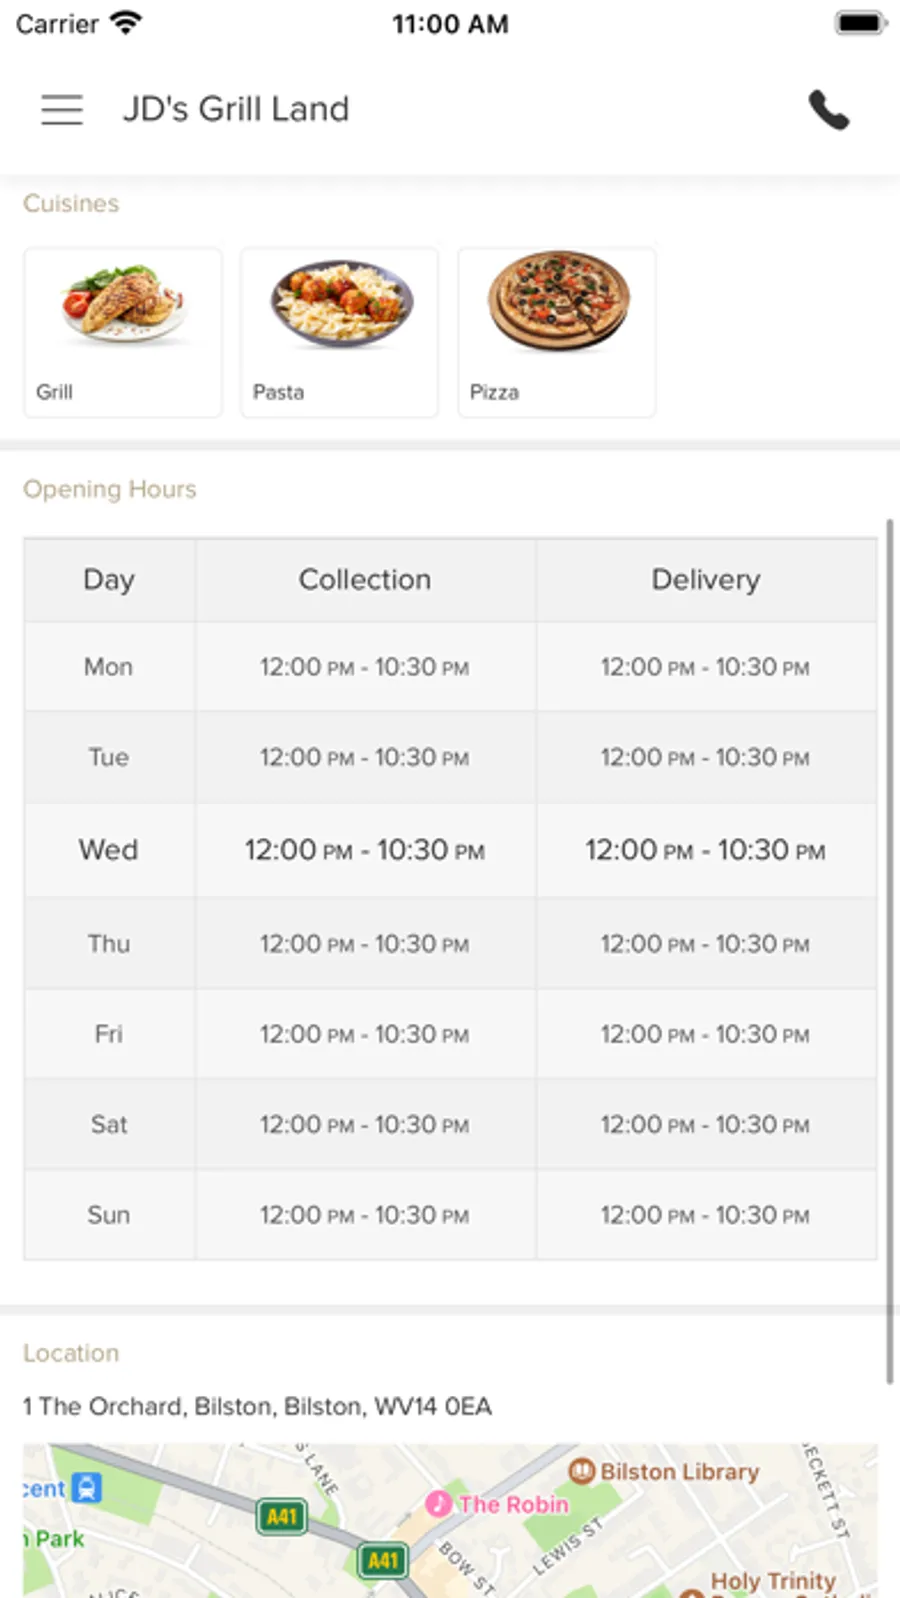The width and height of the screenshot is (900, 1598).
Task: Tap the restaurant address text
Action: coord(257,1406)
